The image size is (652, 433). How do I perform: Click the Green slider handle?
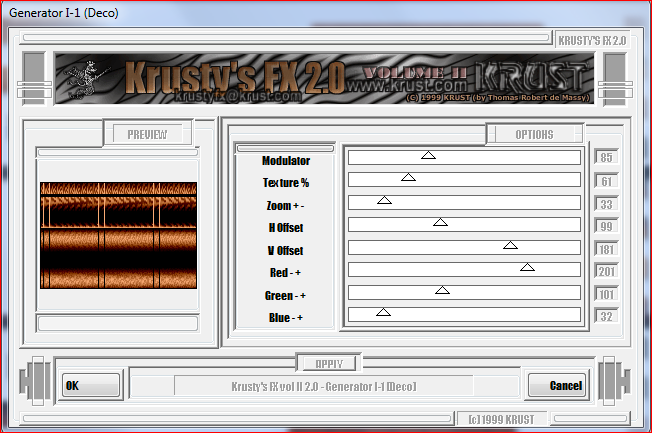pyautogui.click(x=443, y=291)
